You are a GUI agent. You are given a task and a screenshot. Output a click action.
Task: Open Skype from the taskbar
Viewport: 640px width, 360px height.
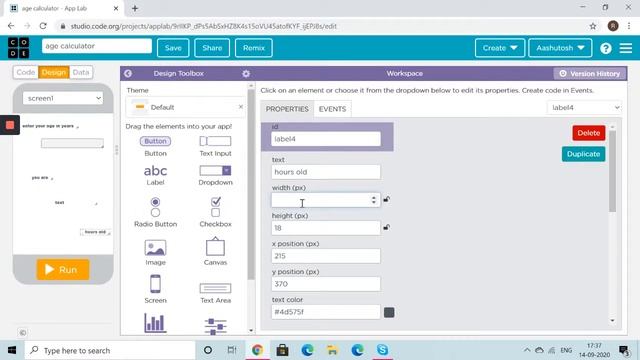coord(382,350)
